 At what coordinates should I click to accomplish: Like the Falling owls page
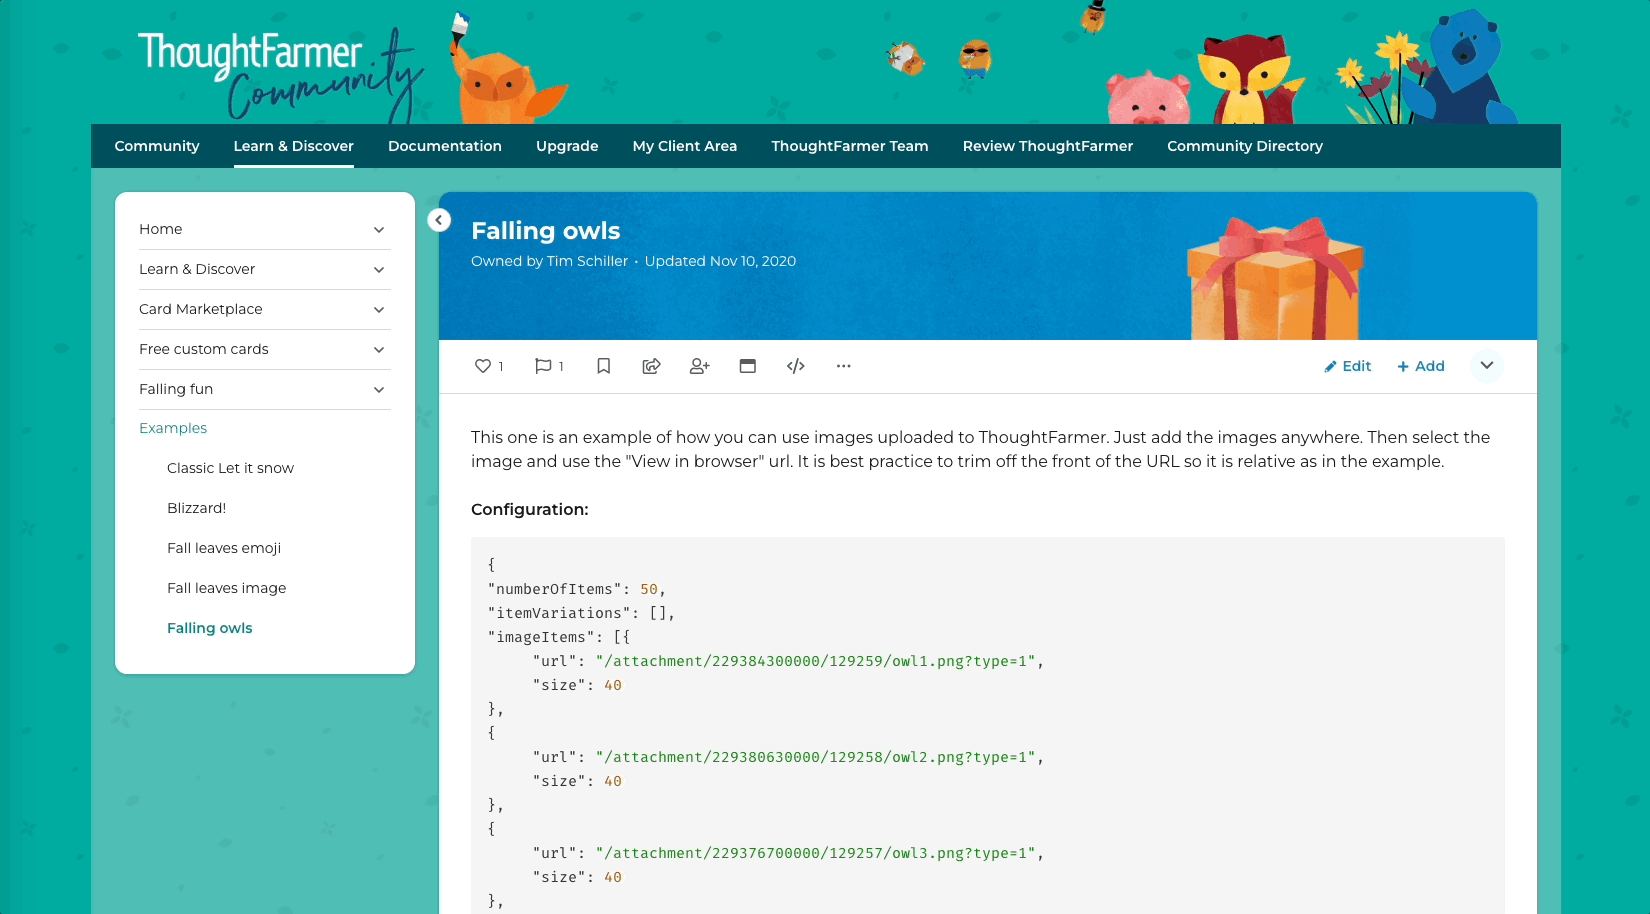pyautogui.click(x=483, y=366)
